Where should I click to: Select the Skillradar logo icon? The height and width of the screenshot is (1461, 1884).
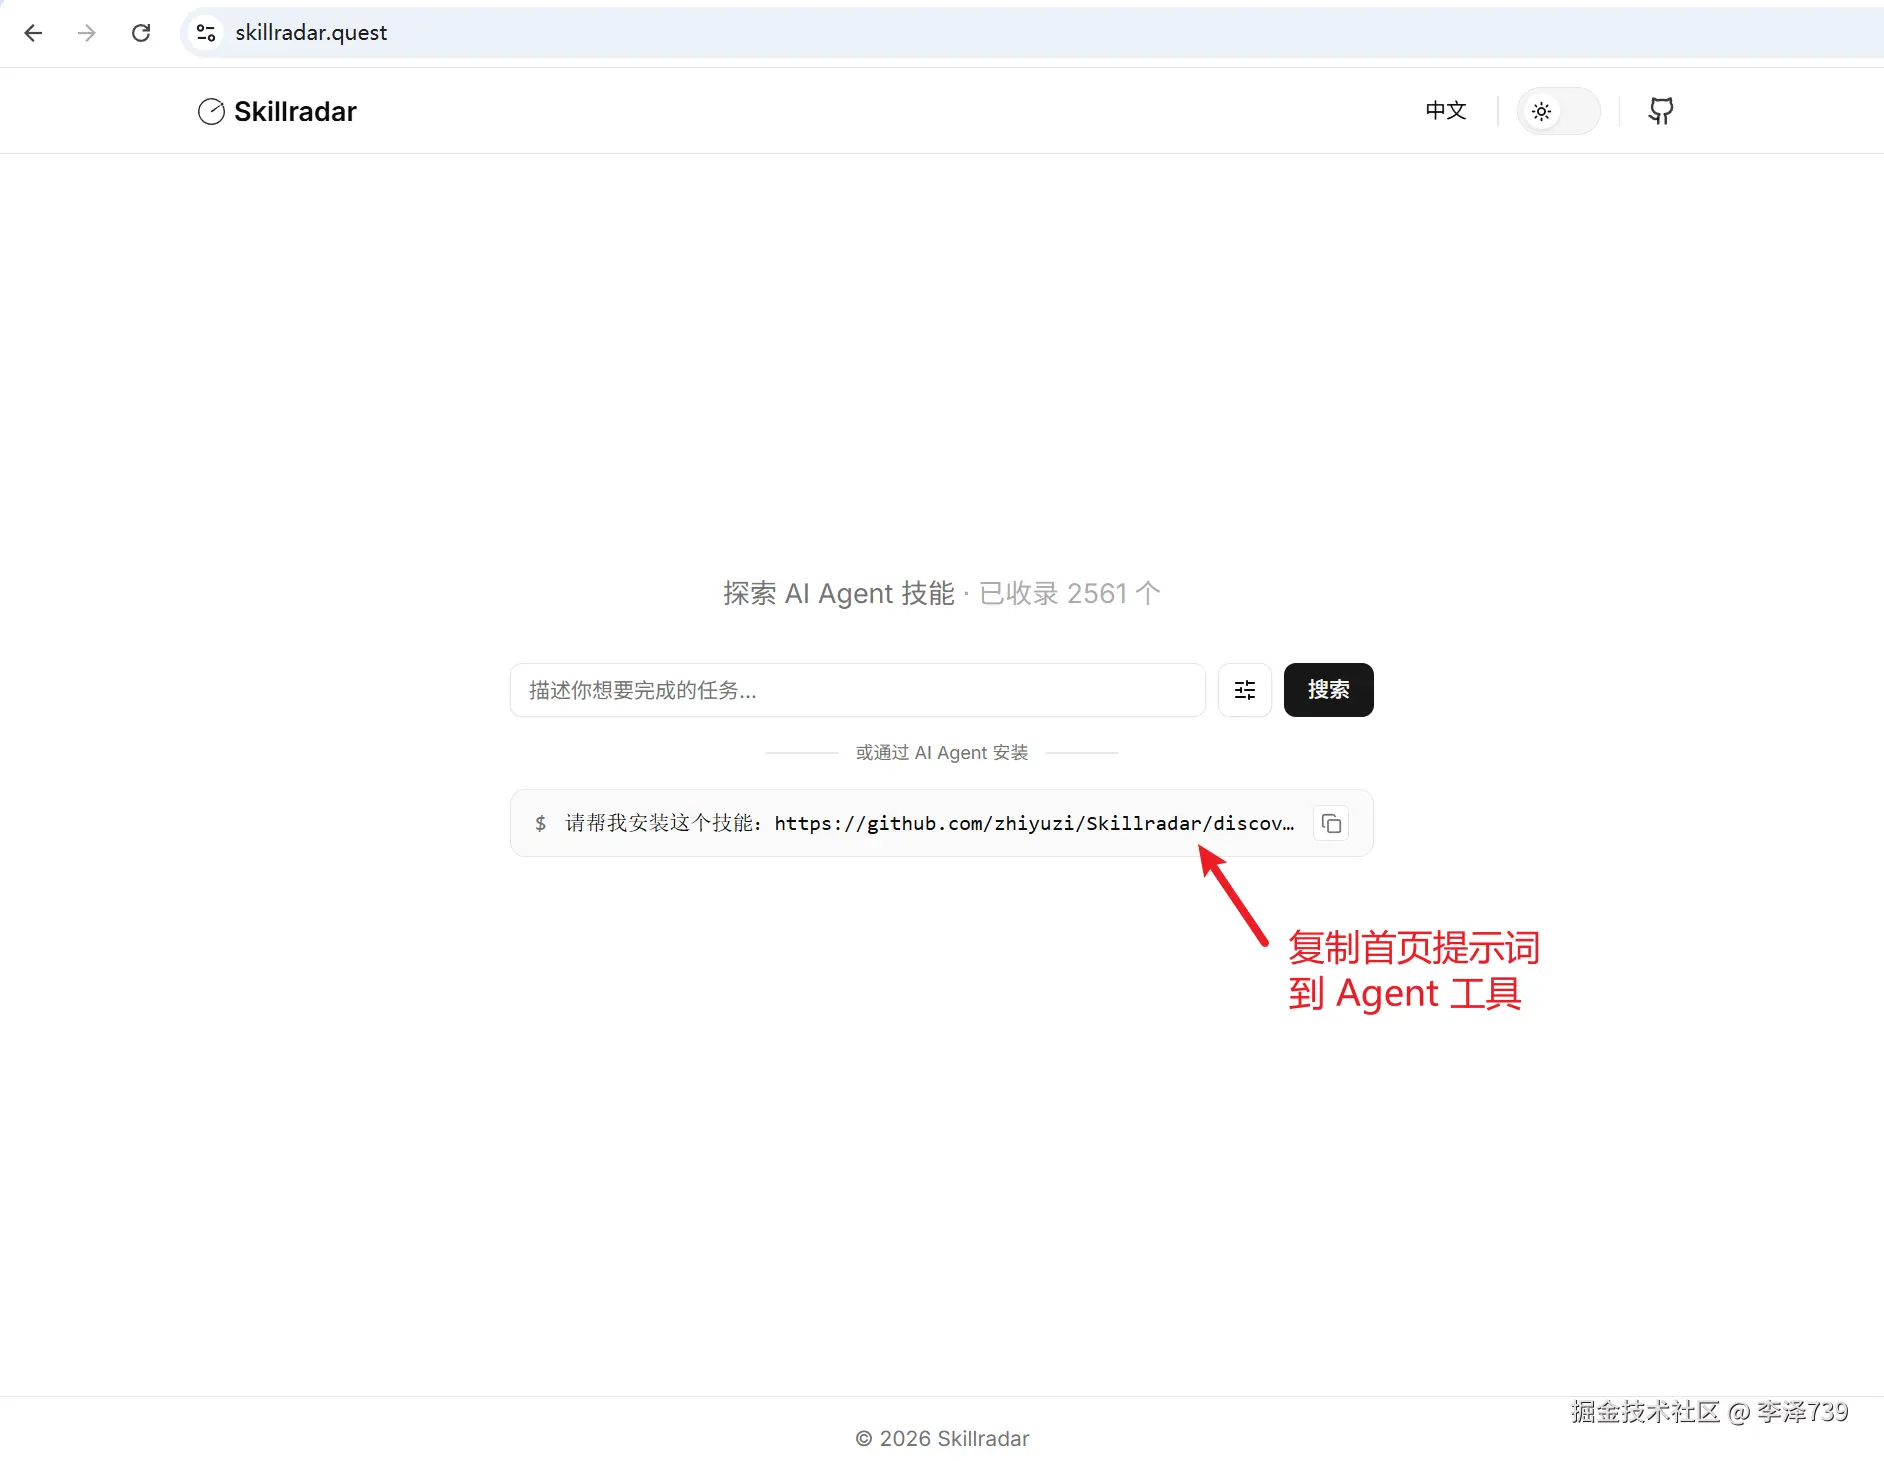pos(211,111)
